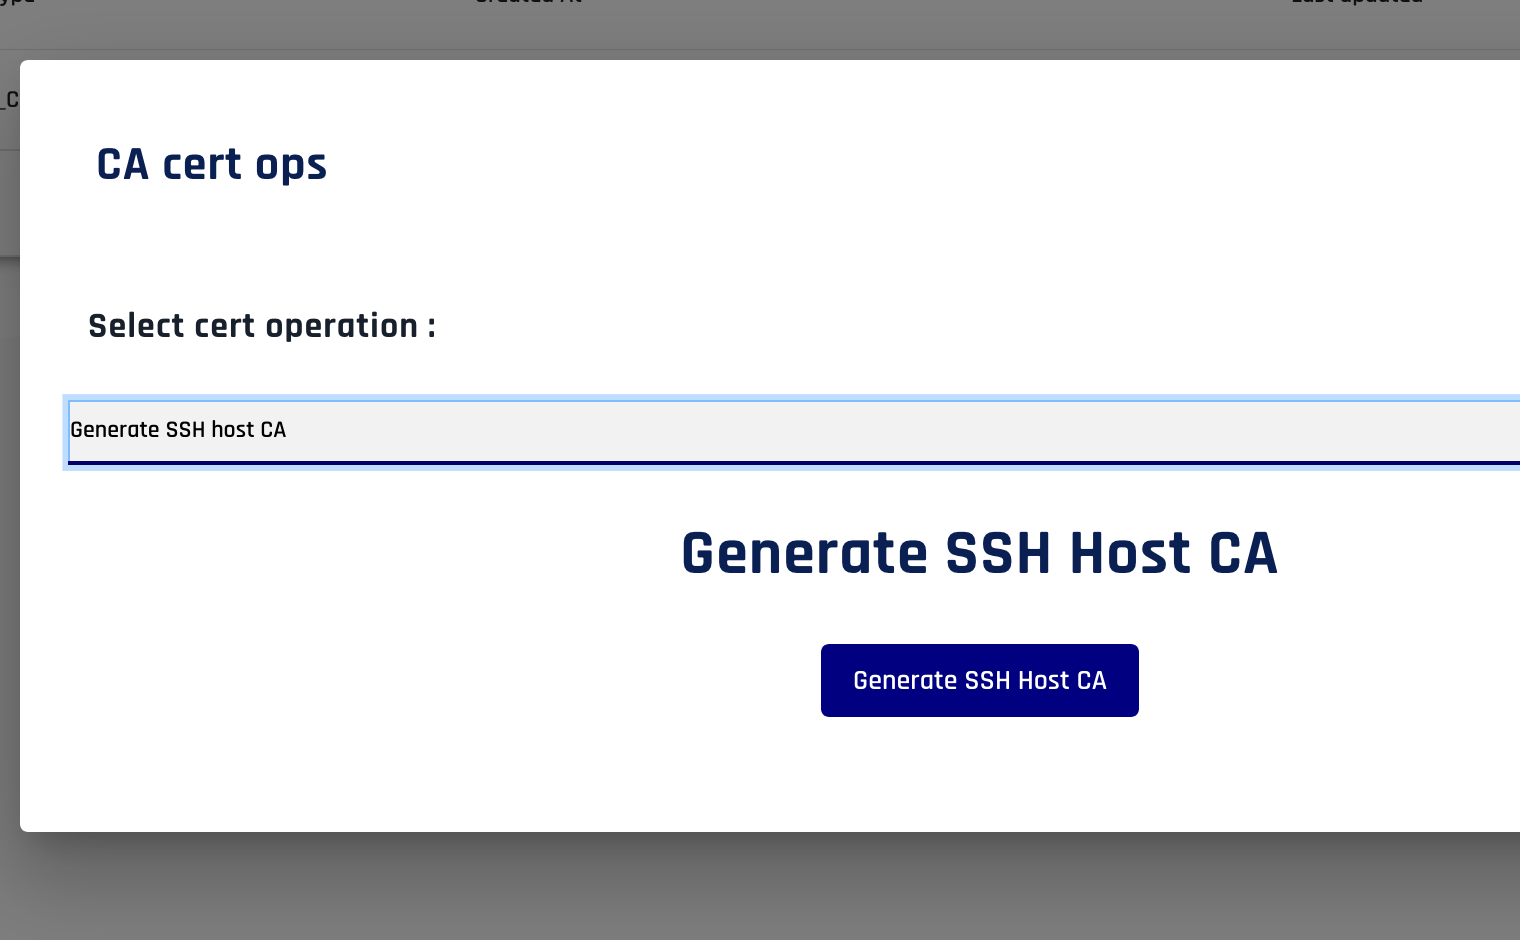
Task: Click the 'CA cert ops' dialog title
Action: click(x=211, y=165)
